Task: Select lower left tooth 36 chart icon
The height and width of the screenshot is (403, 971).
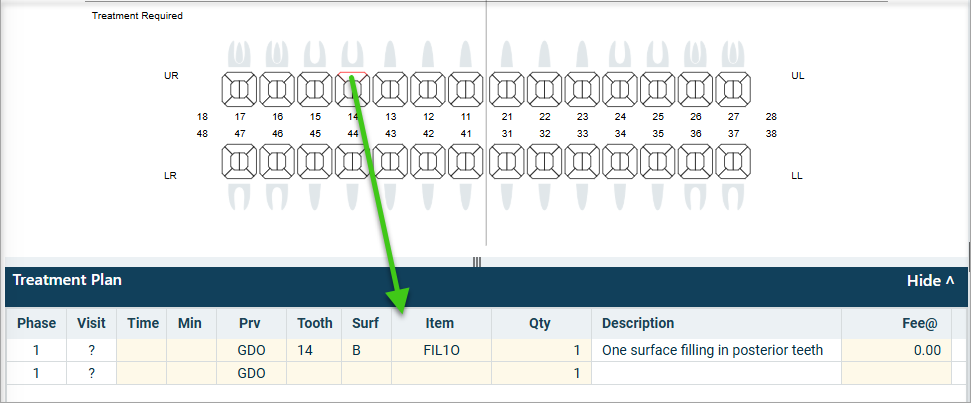Action: pyautogui.click(x=695, y=161)
